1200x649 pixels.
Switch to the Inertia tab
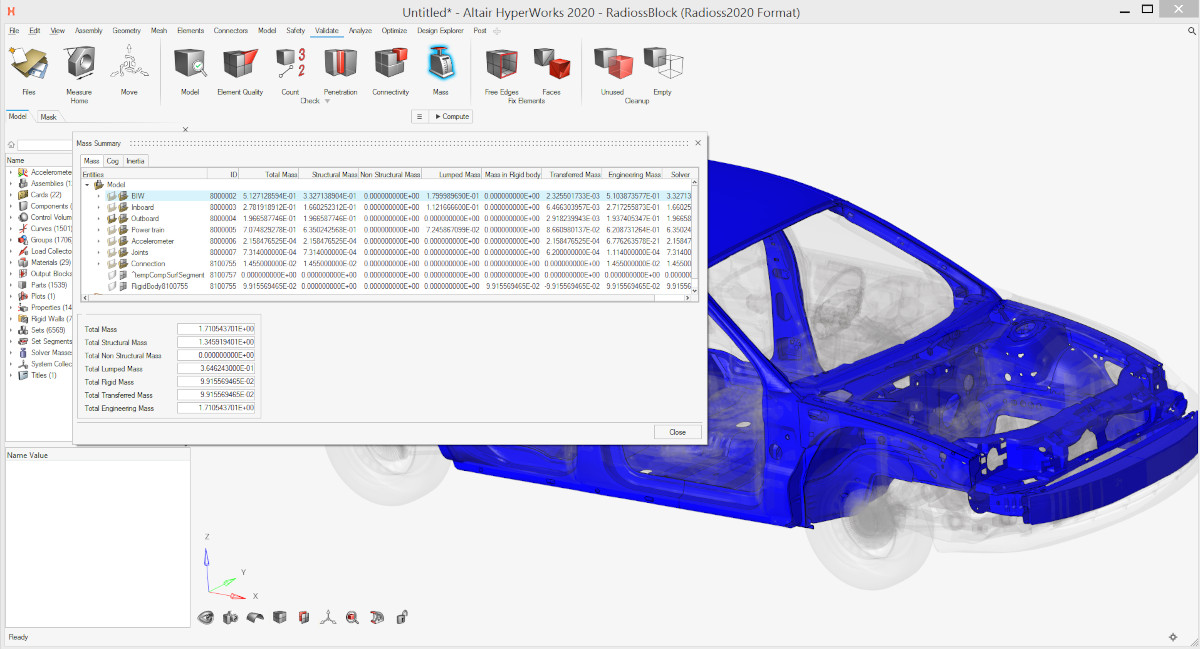135,161
